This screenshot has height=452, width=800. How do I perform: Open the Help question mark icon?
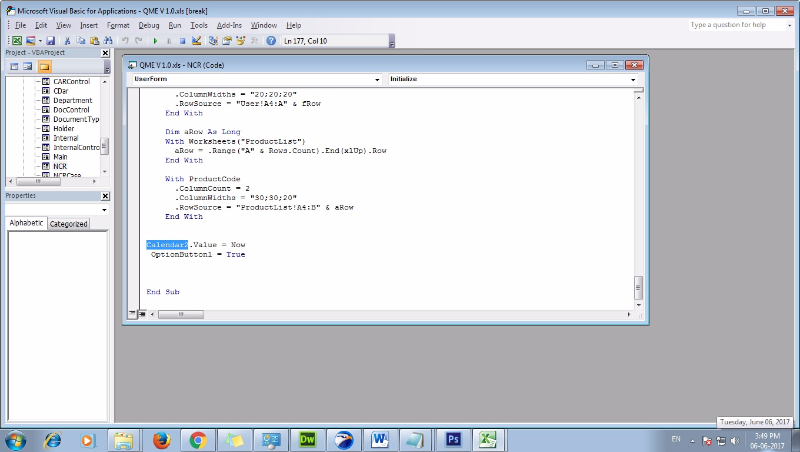click(271, 40)
